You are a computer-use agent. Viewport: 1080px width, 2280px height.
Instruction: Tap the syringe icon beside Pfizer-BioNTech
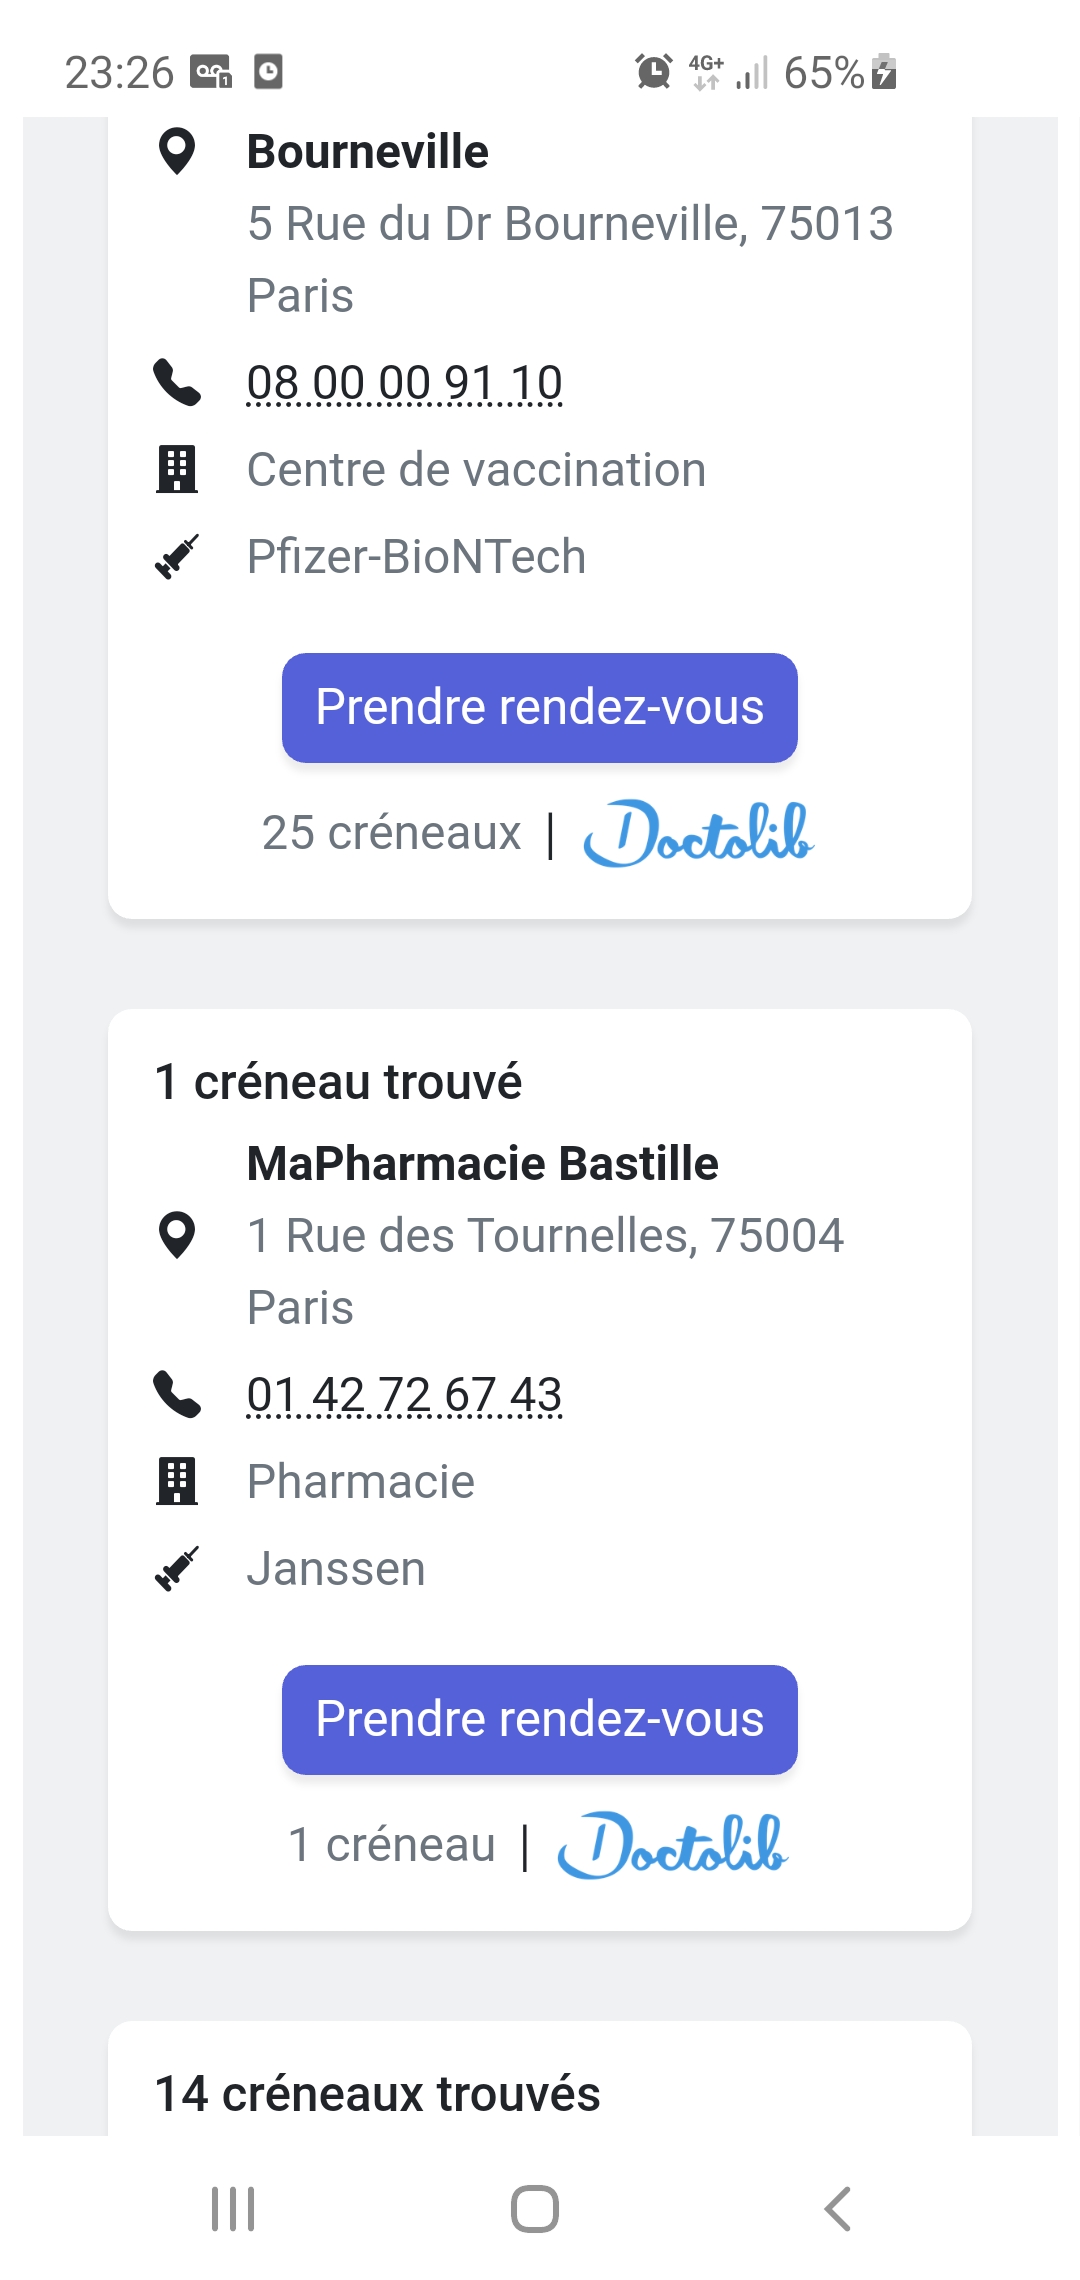(x=177, y=556)
